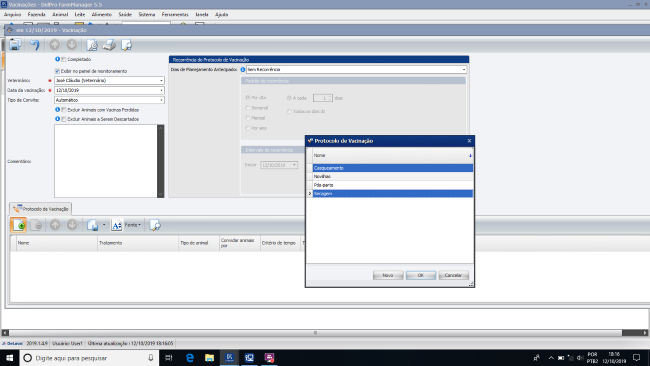Screen dimensions: 650x366
Task: Click the printer icon in toolbar
Action: tap(109, 45)
